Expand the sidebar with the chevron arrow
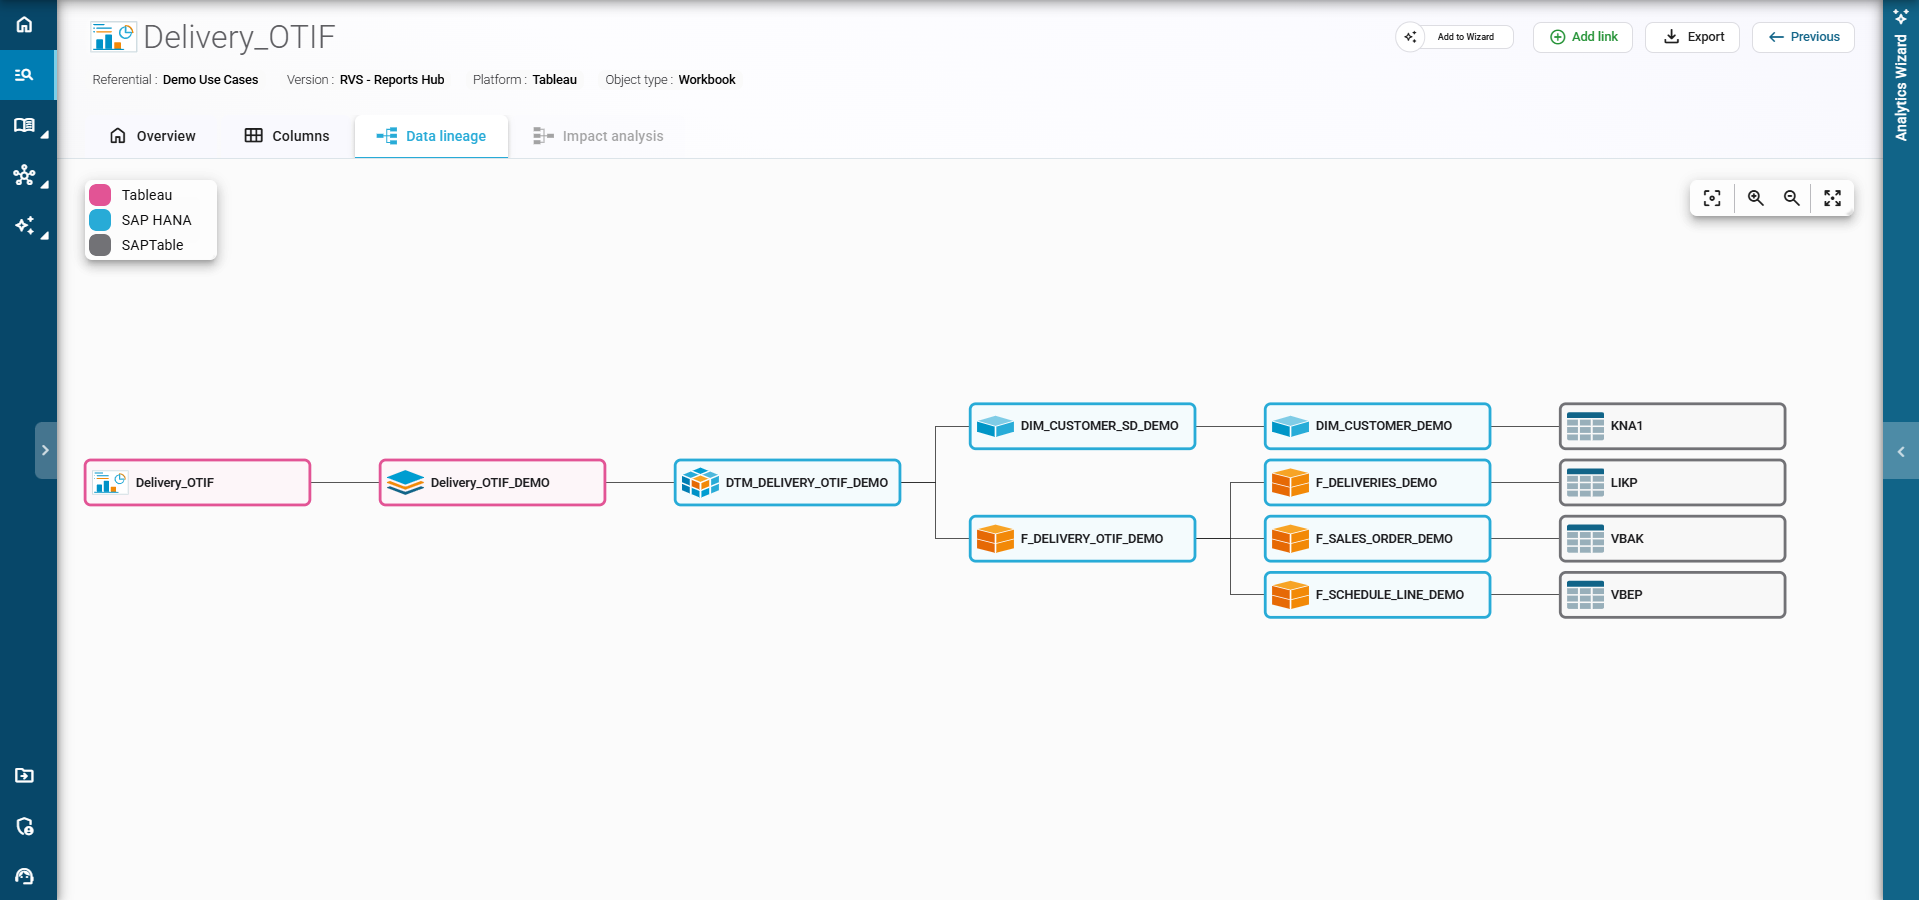Viewport: 1919px width, 900px height. pos(46,449)
